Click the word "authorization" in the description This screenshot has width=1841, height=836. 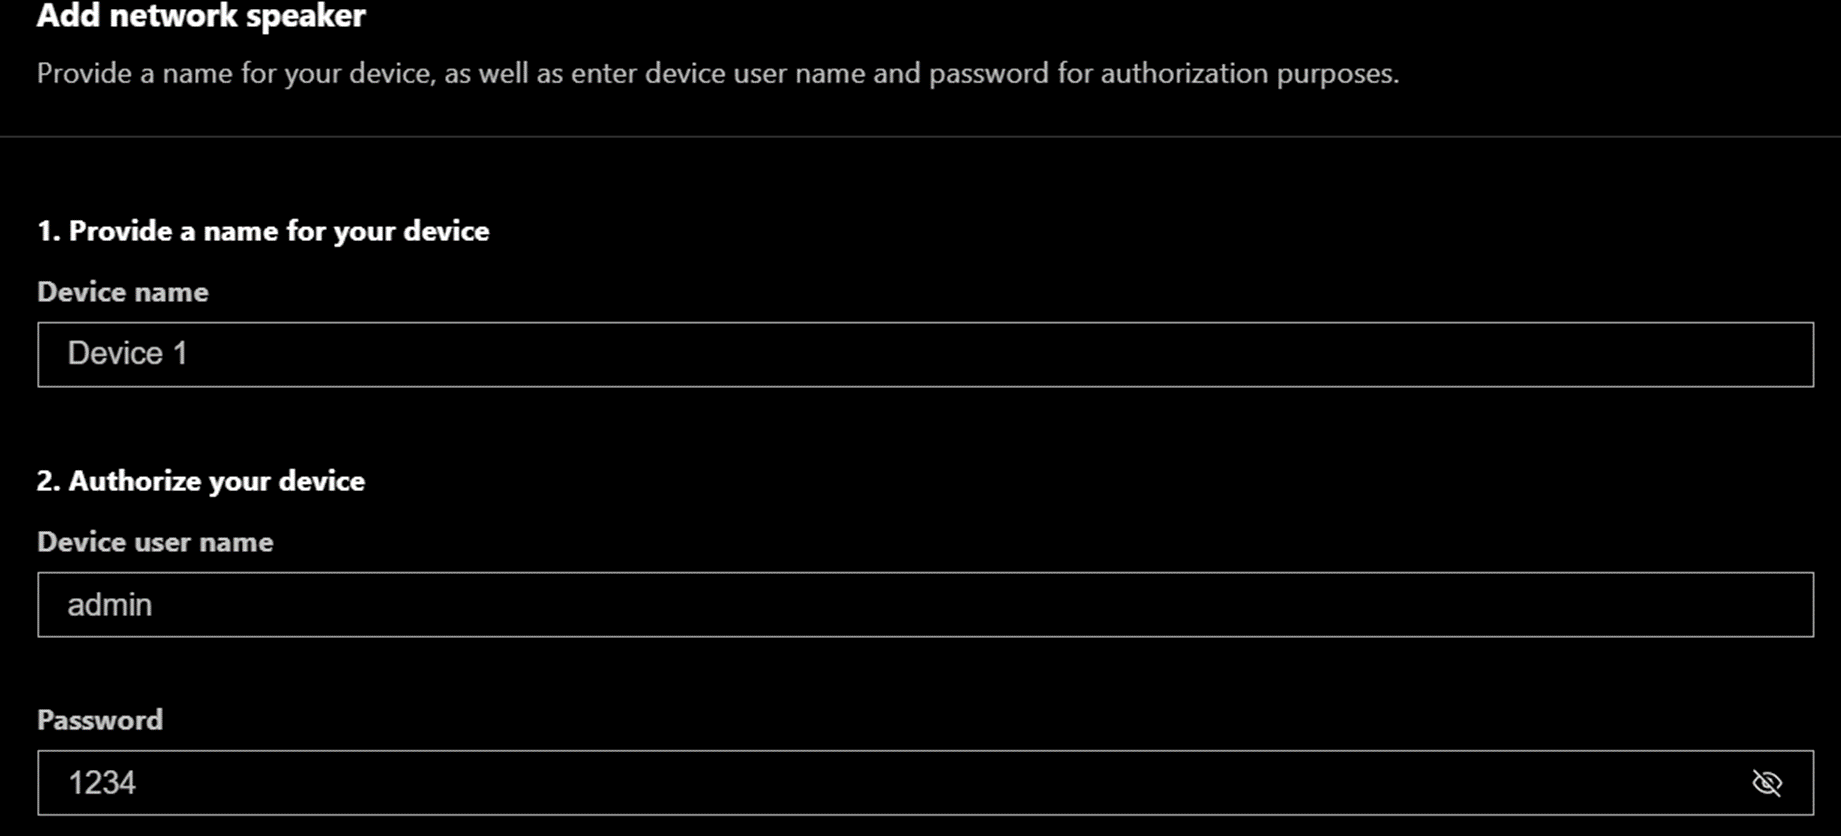1184,74
